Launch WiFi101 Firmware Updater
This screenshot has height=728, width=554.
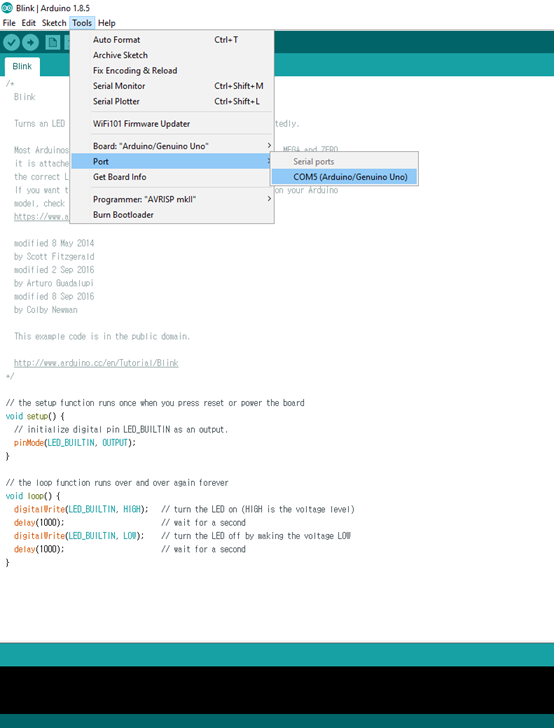click(172, 124)
